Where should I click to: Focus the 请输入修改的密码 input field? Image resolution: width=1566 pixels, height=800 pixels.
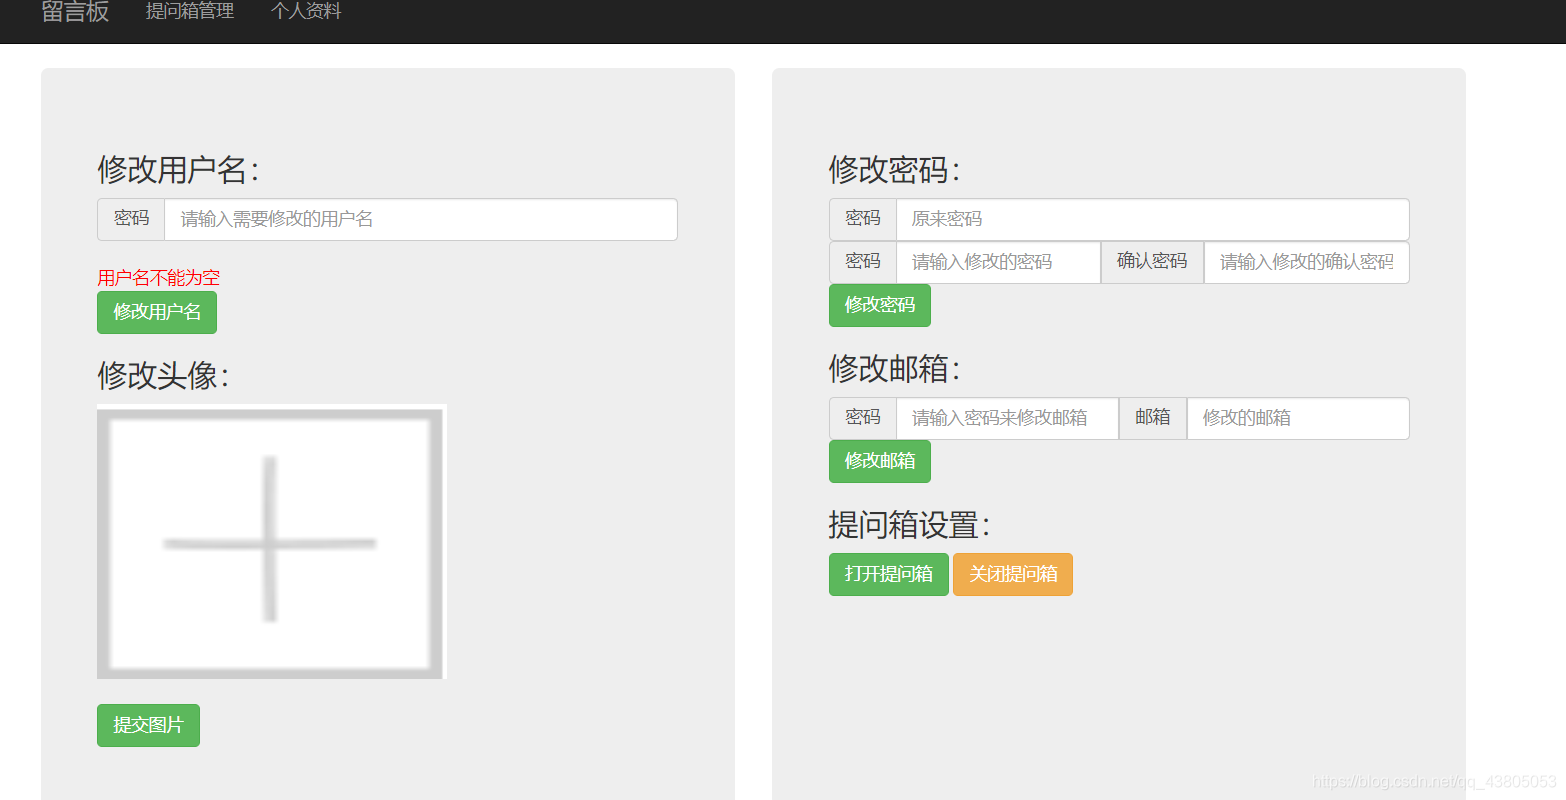pos(998,262)
